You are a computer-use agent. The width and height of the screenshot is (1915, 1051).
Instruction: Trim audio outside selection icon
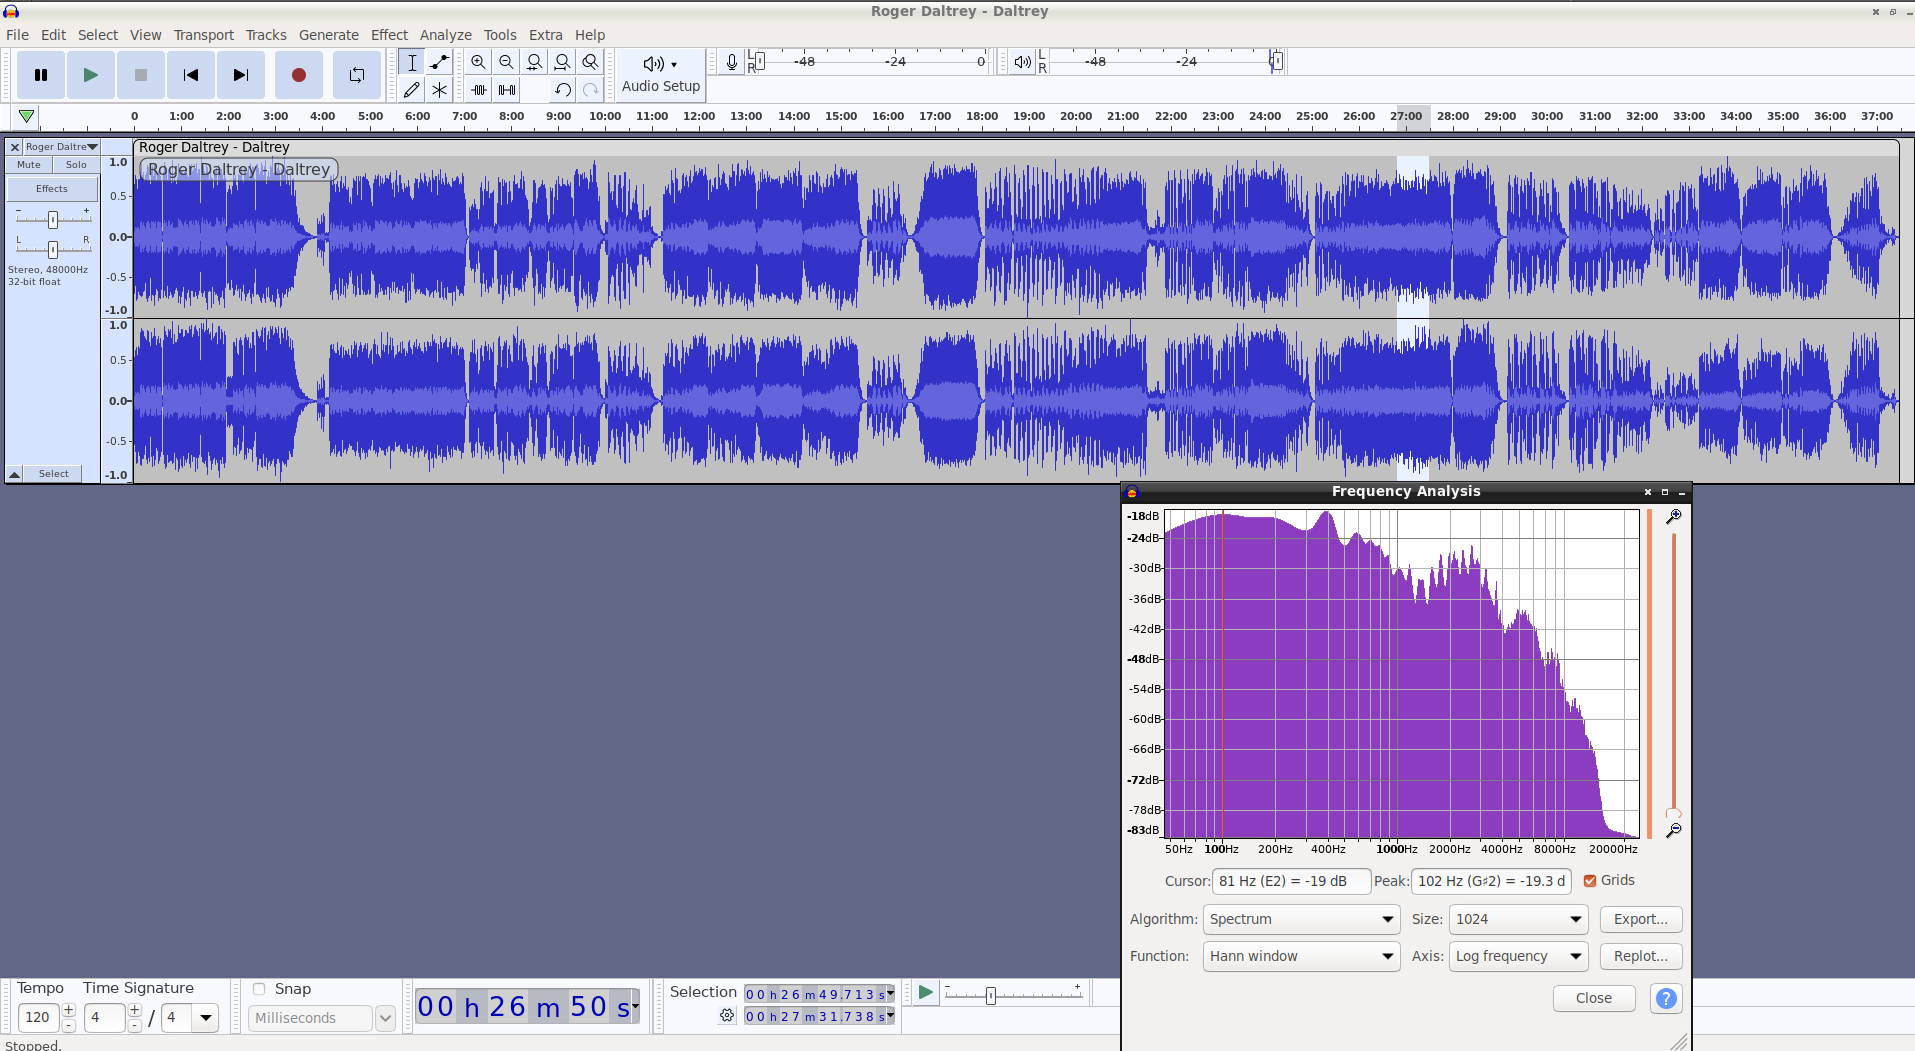pos(479,89)
